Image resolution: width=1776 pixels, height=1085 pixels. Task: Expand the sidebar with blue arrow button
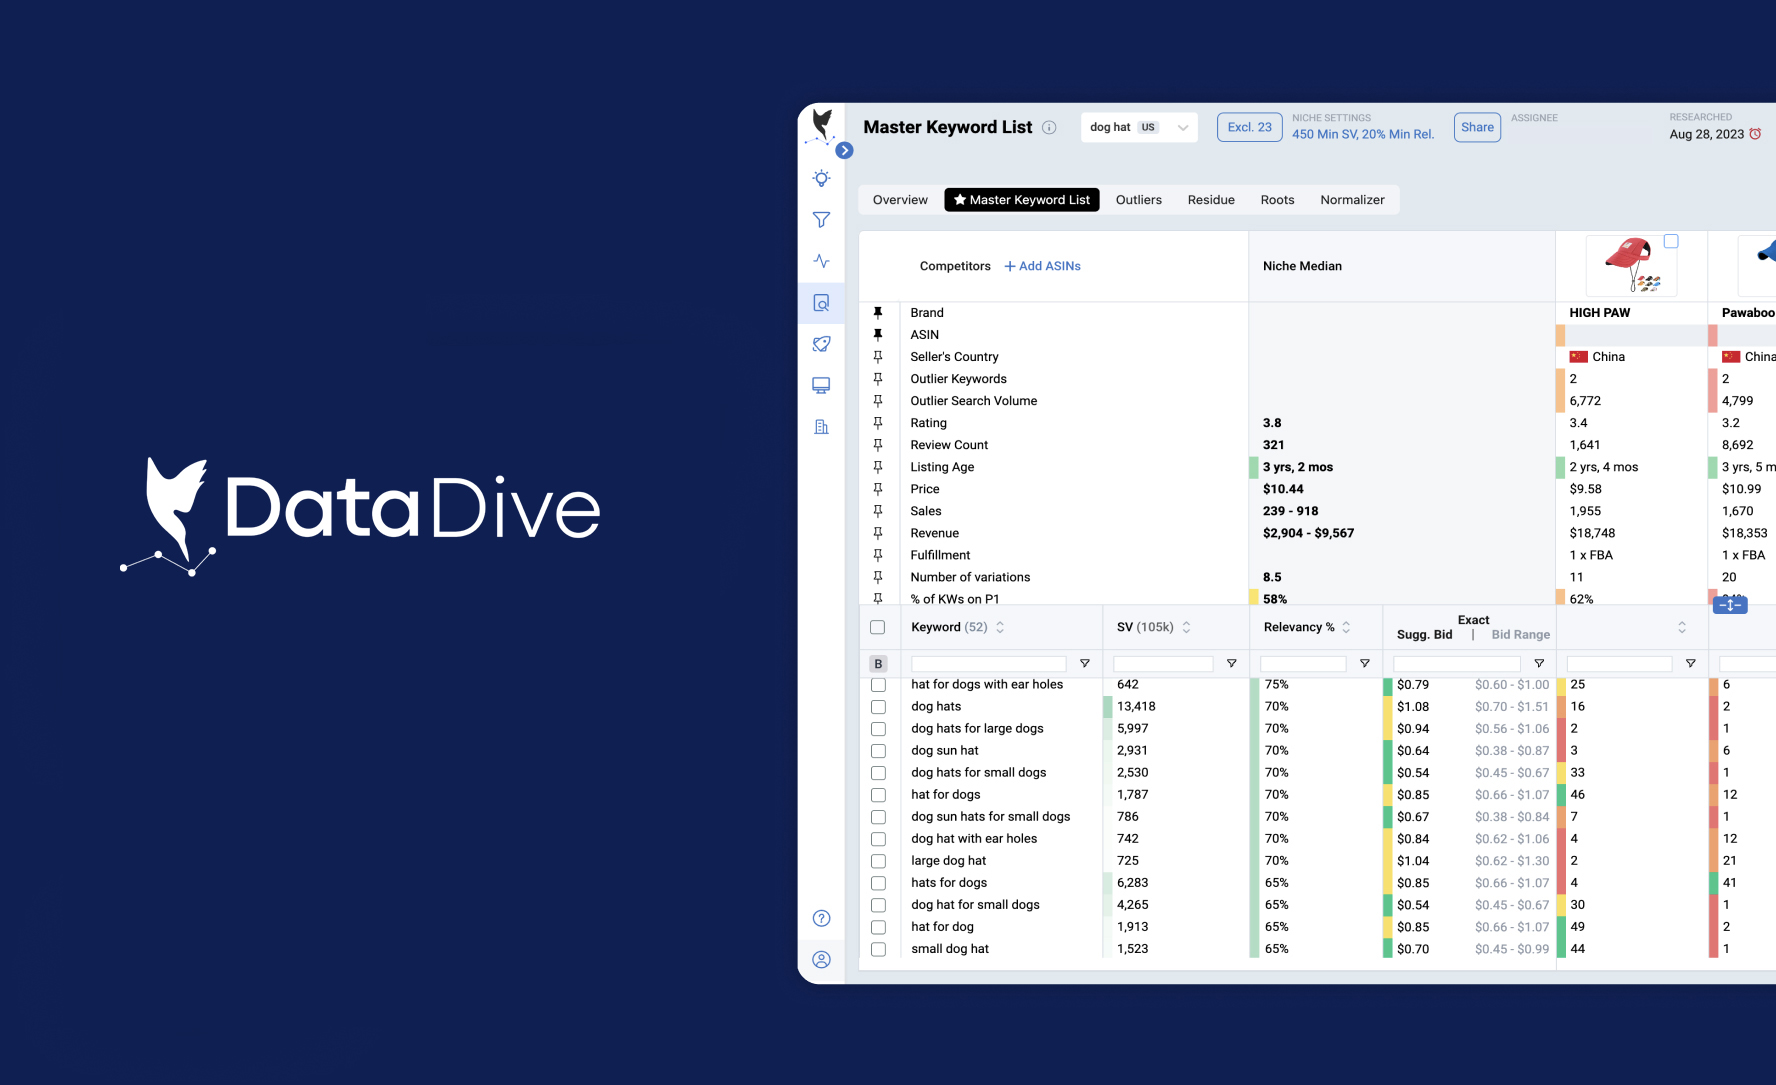pyautogui.click(x=844, y=150)
